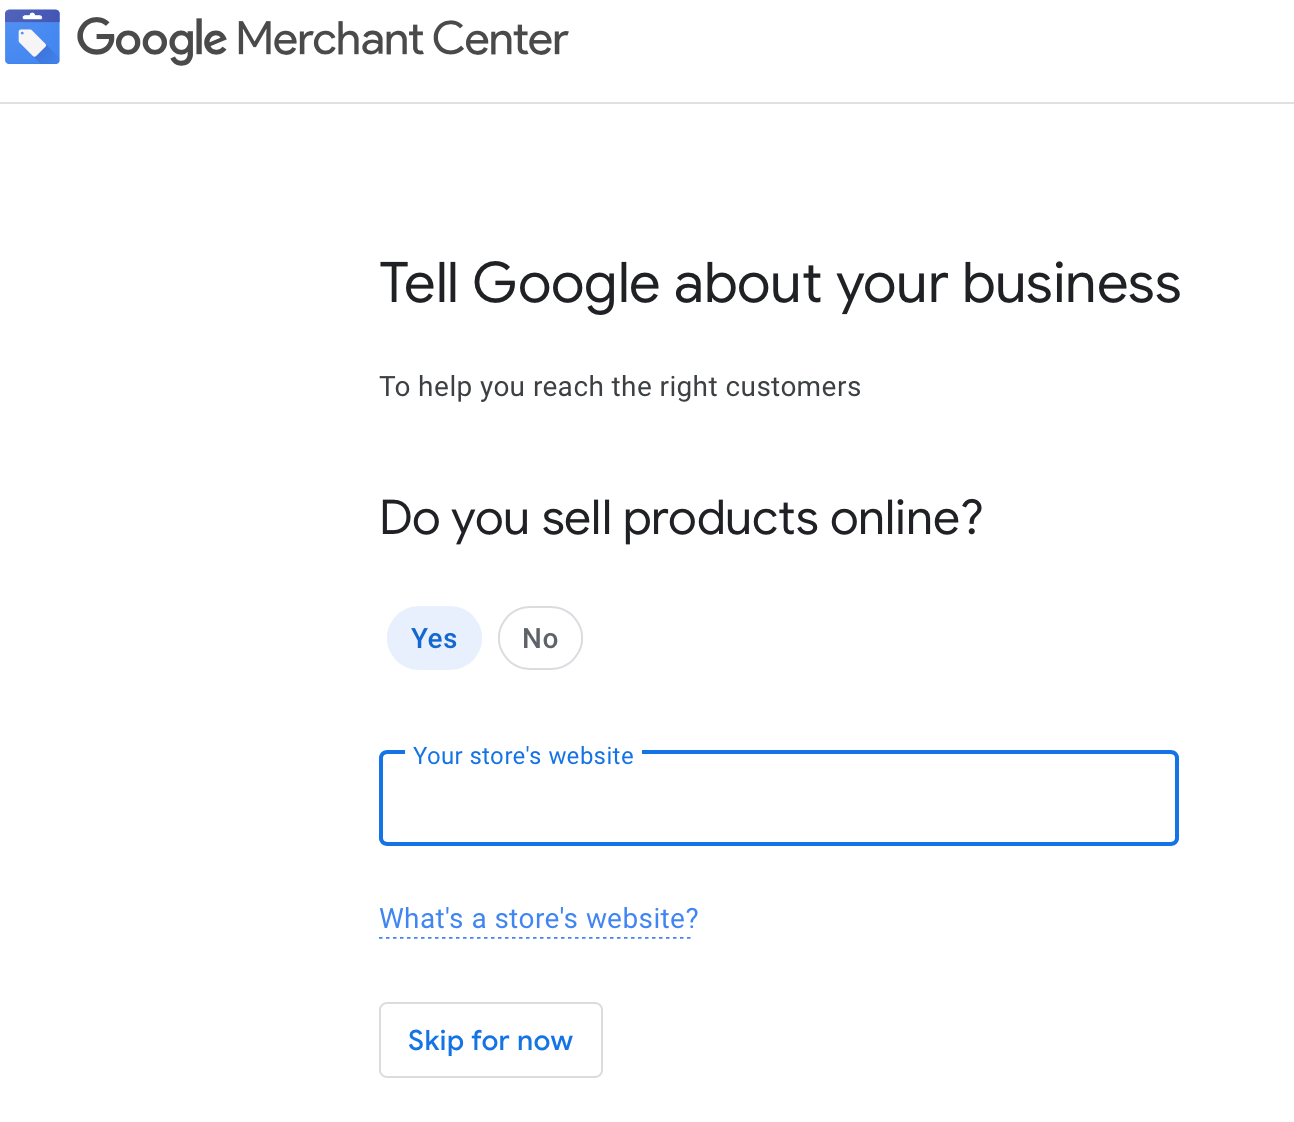Click the To help you reach subtitle
This screenshot has width=1294, height=1122.
pyautogui.click(x=620, y=387)
